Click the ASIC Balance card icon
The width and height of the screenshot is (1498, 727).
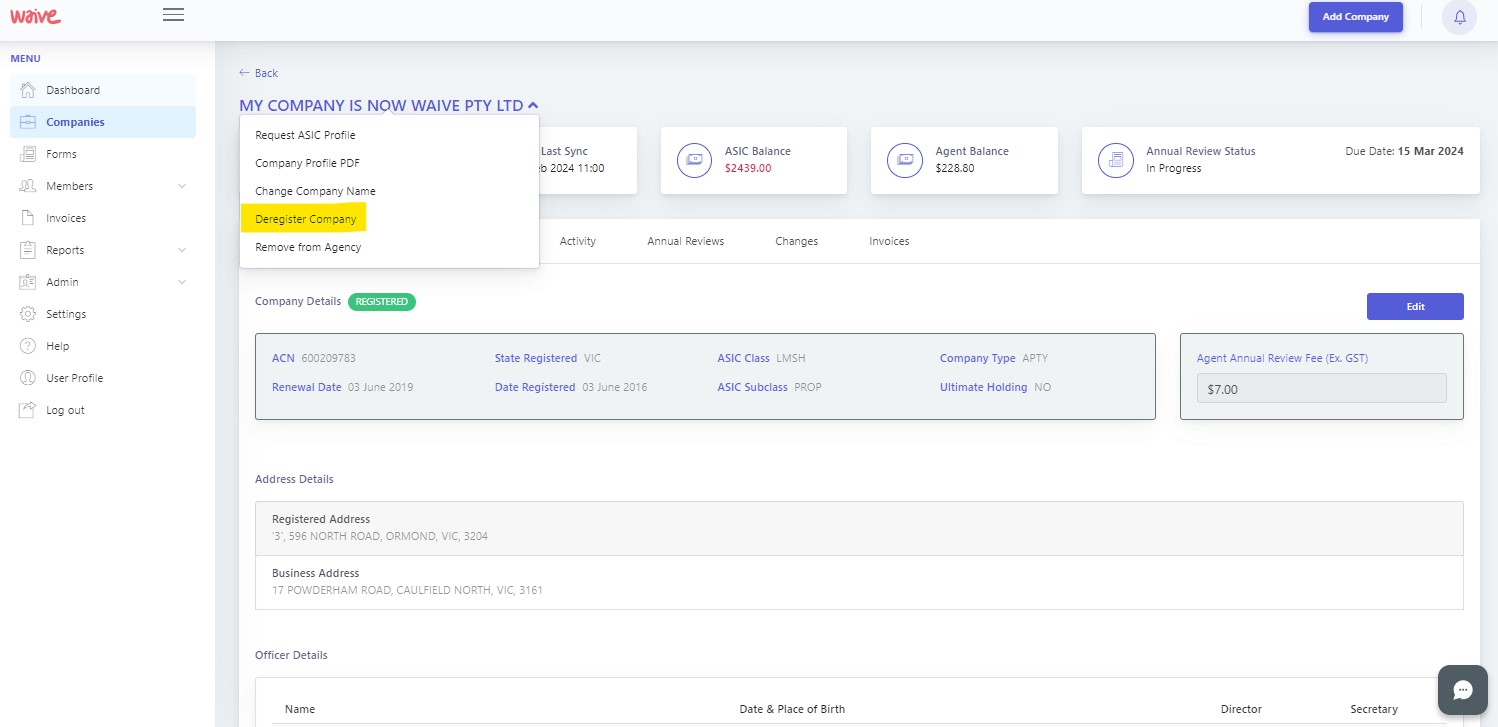click(694, 160)
